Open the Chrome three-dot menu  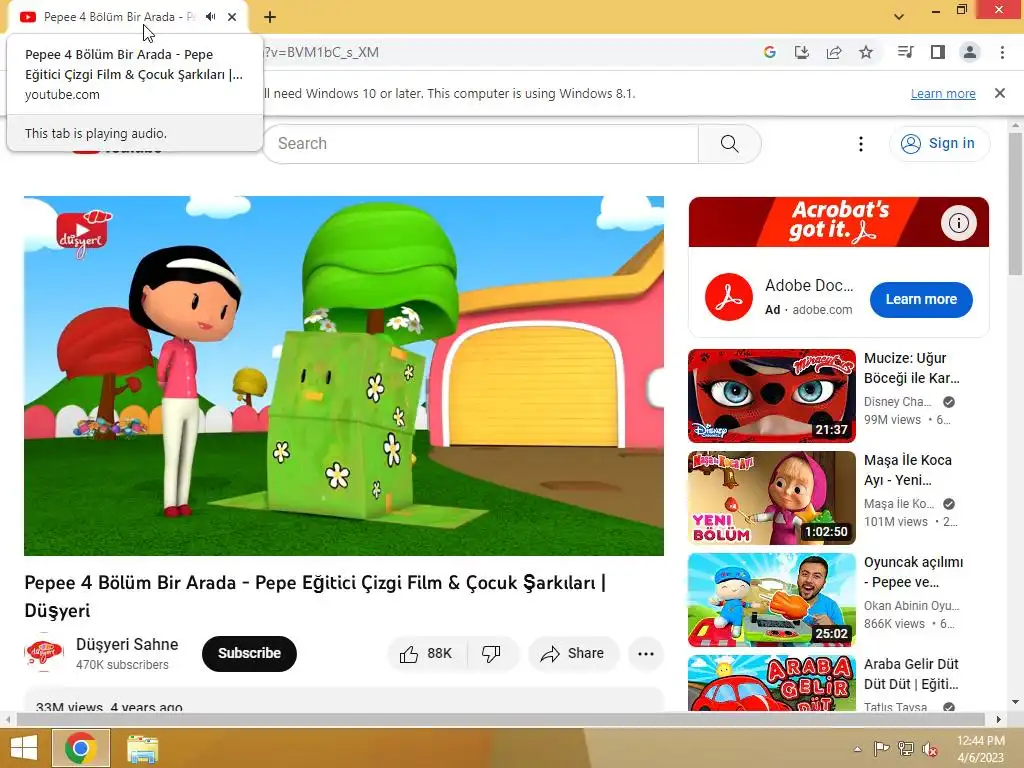1002,52
